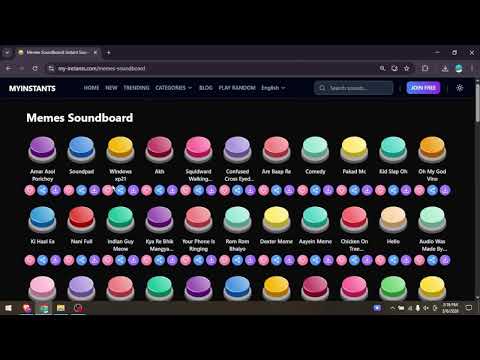Image resolution: width=480 pixels, height=360 pixels.
Task: Play the Hello sound button
Action: pyautogui.click(x=393, y=219)
